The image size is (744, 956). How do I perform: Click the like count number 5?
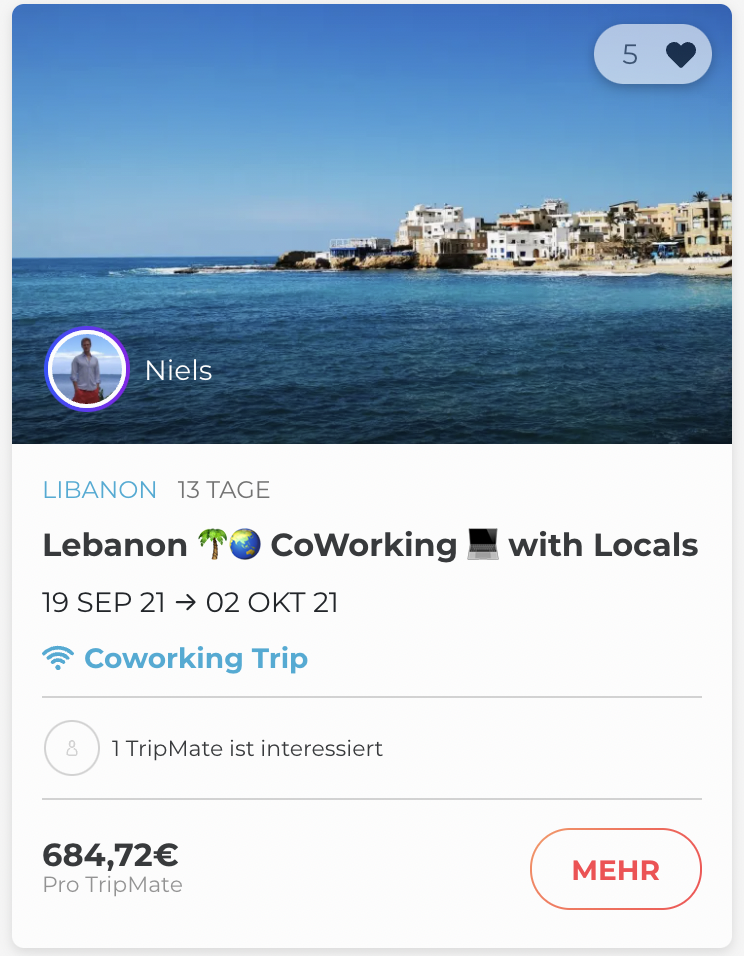tap(630, 54)
